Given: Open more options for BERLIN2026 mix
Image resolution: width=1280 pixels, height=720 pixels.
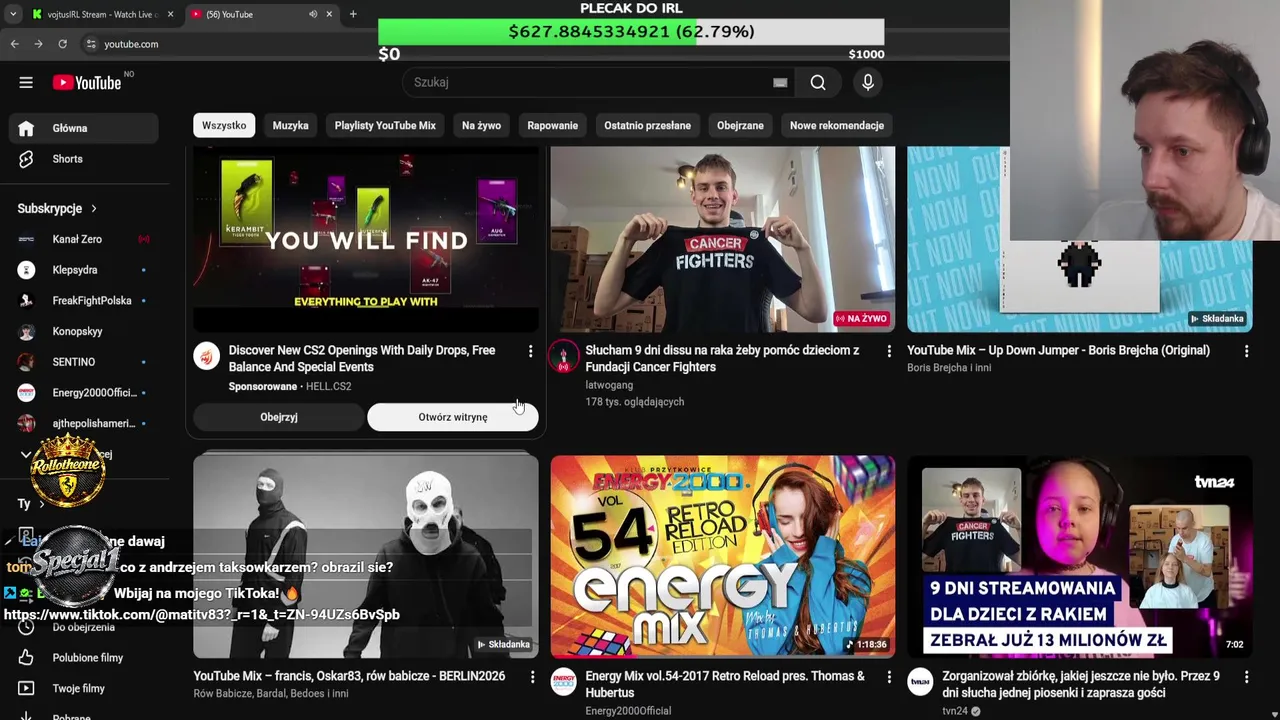Looking at the screenshot, I should coord(532,677).
